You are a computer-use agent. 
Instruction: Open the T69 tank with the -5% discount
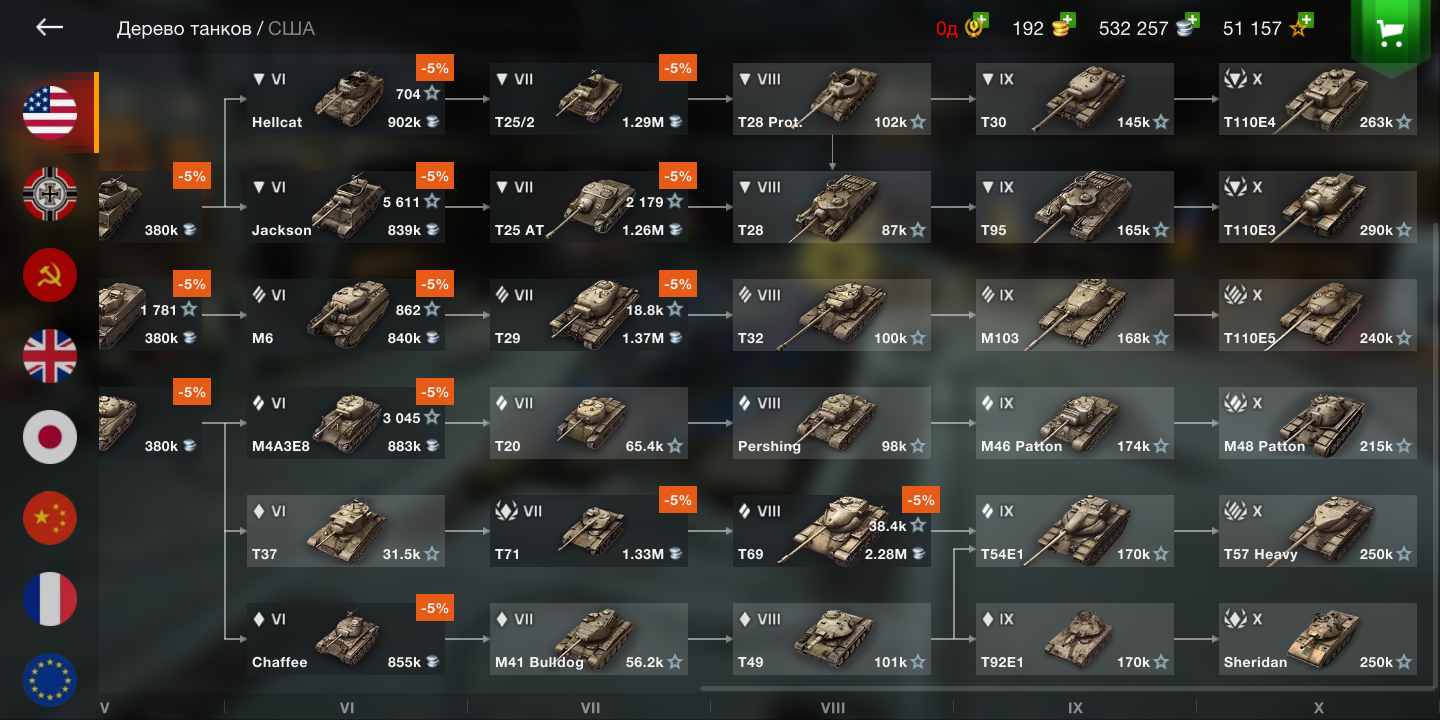[x=832, y=531]
